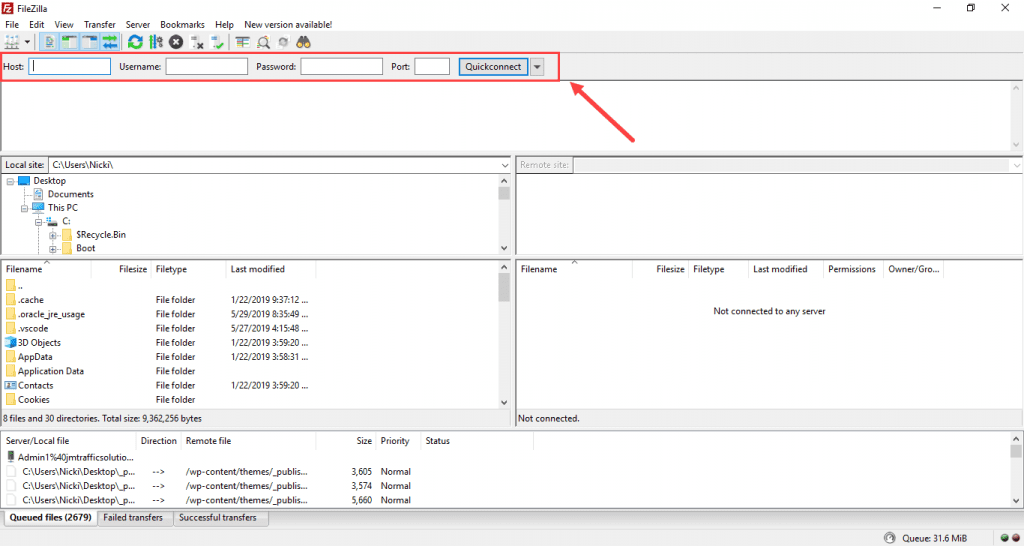Refresh the file and folder lists
Image resolution: width=1024 pixels, height=546 pixels.
point(135,42)
